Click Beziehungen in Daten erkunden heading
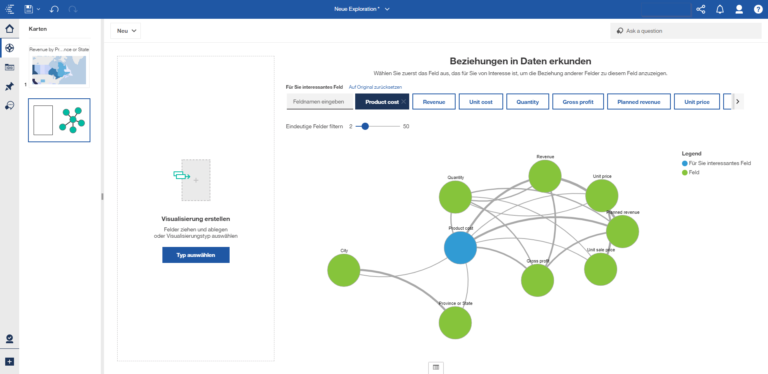768x374 pixels. click(x=520, y=61)
